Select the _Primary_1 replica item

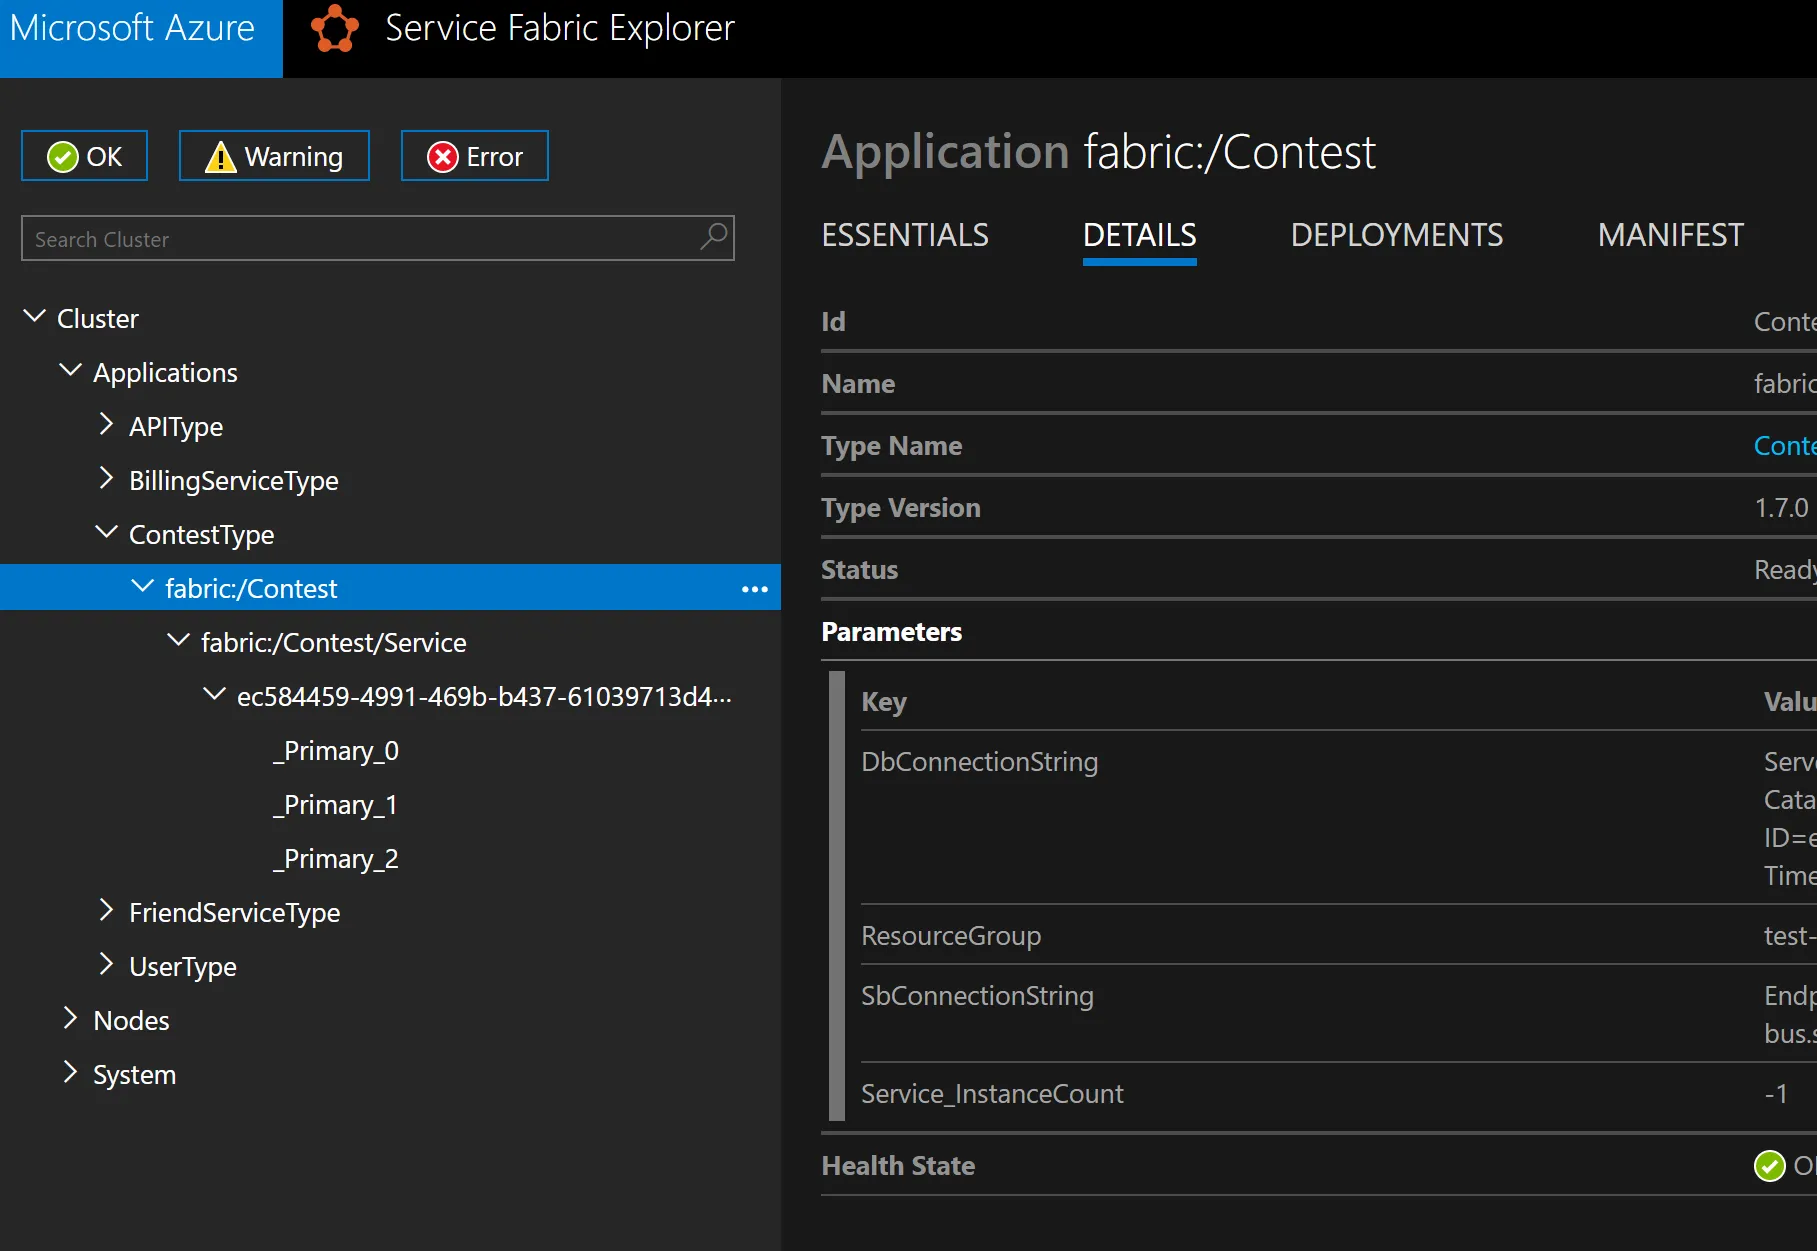click(x=336, y=805)
